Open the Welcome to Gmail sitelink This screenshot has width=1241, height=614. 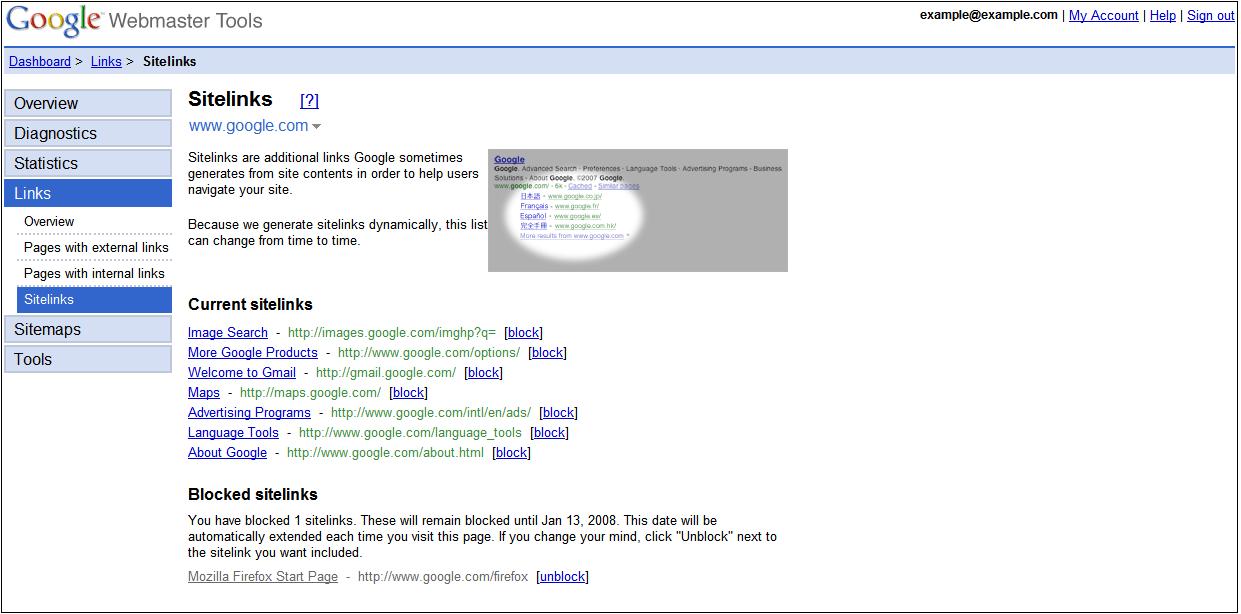242,373
